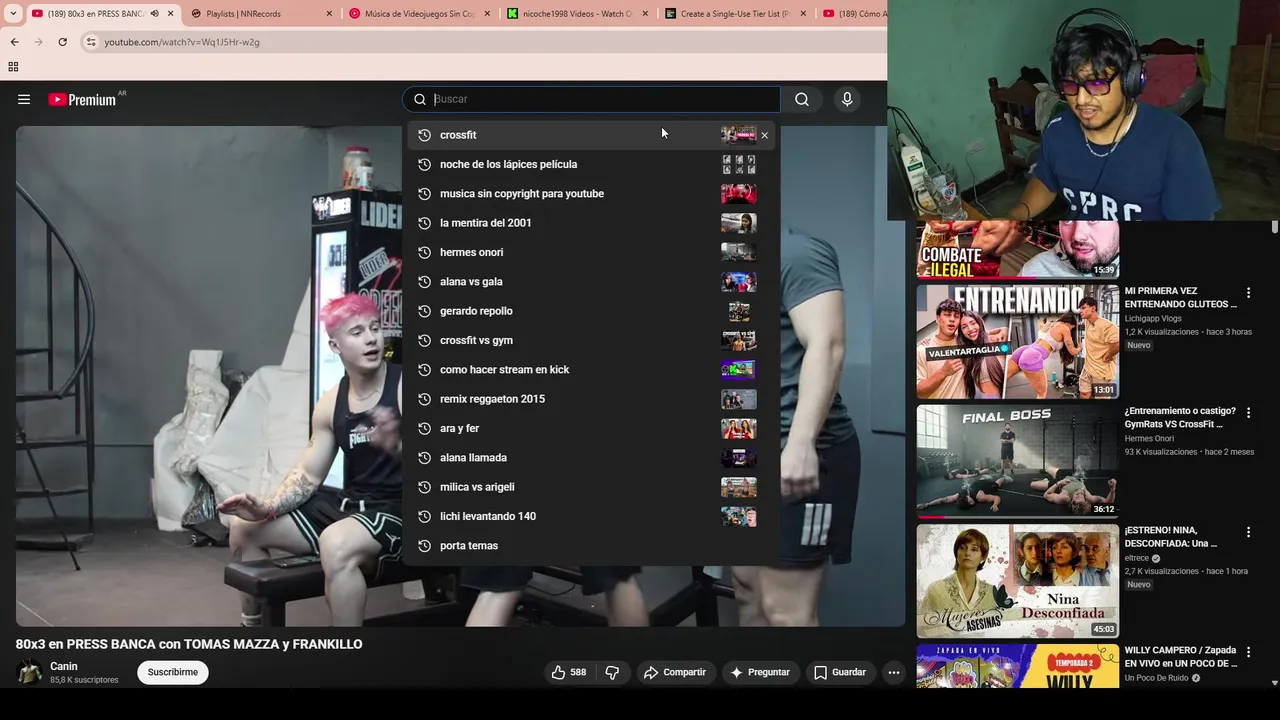Screen dimensions: 1280x720
Task: Close the 'Playlists | NNRecords' tab
Action: pos(329,14)
